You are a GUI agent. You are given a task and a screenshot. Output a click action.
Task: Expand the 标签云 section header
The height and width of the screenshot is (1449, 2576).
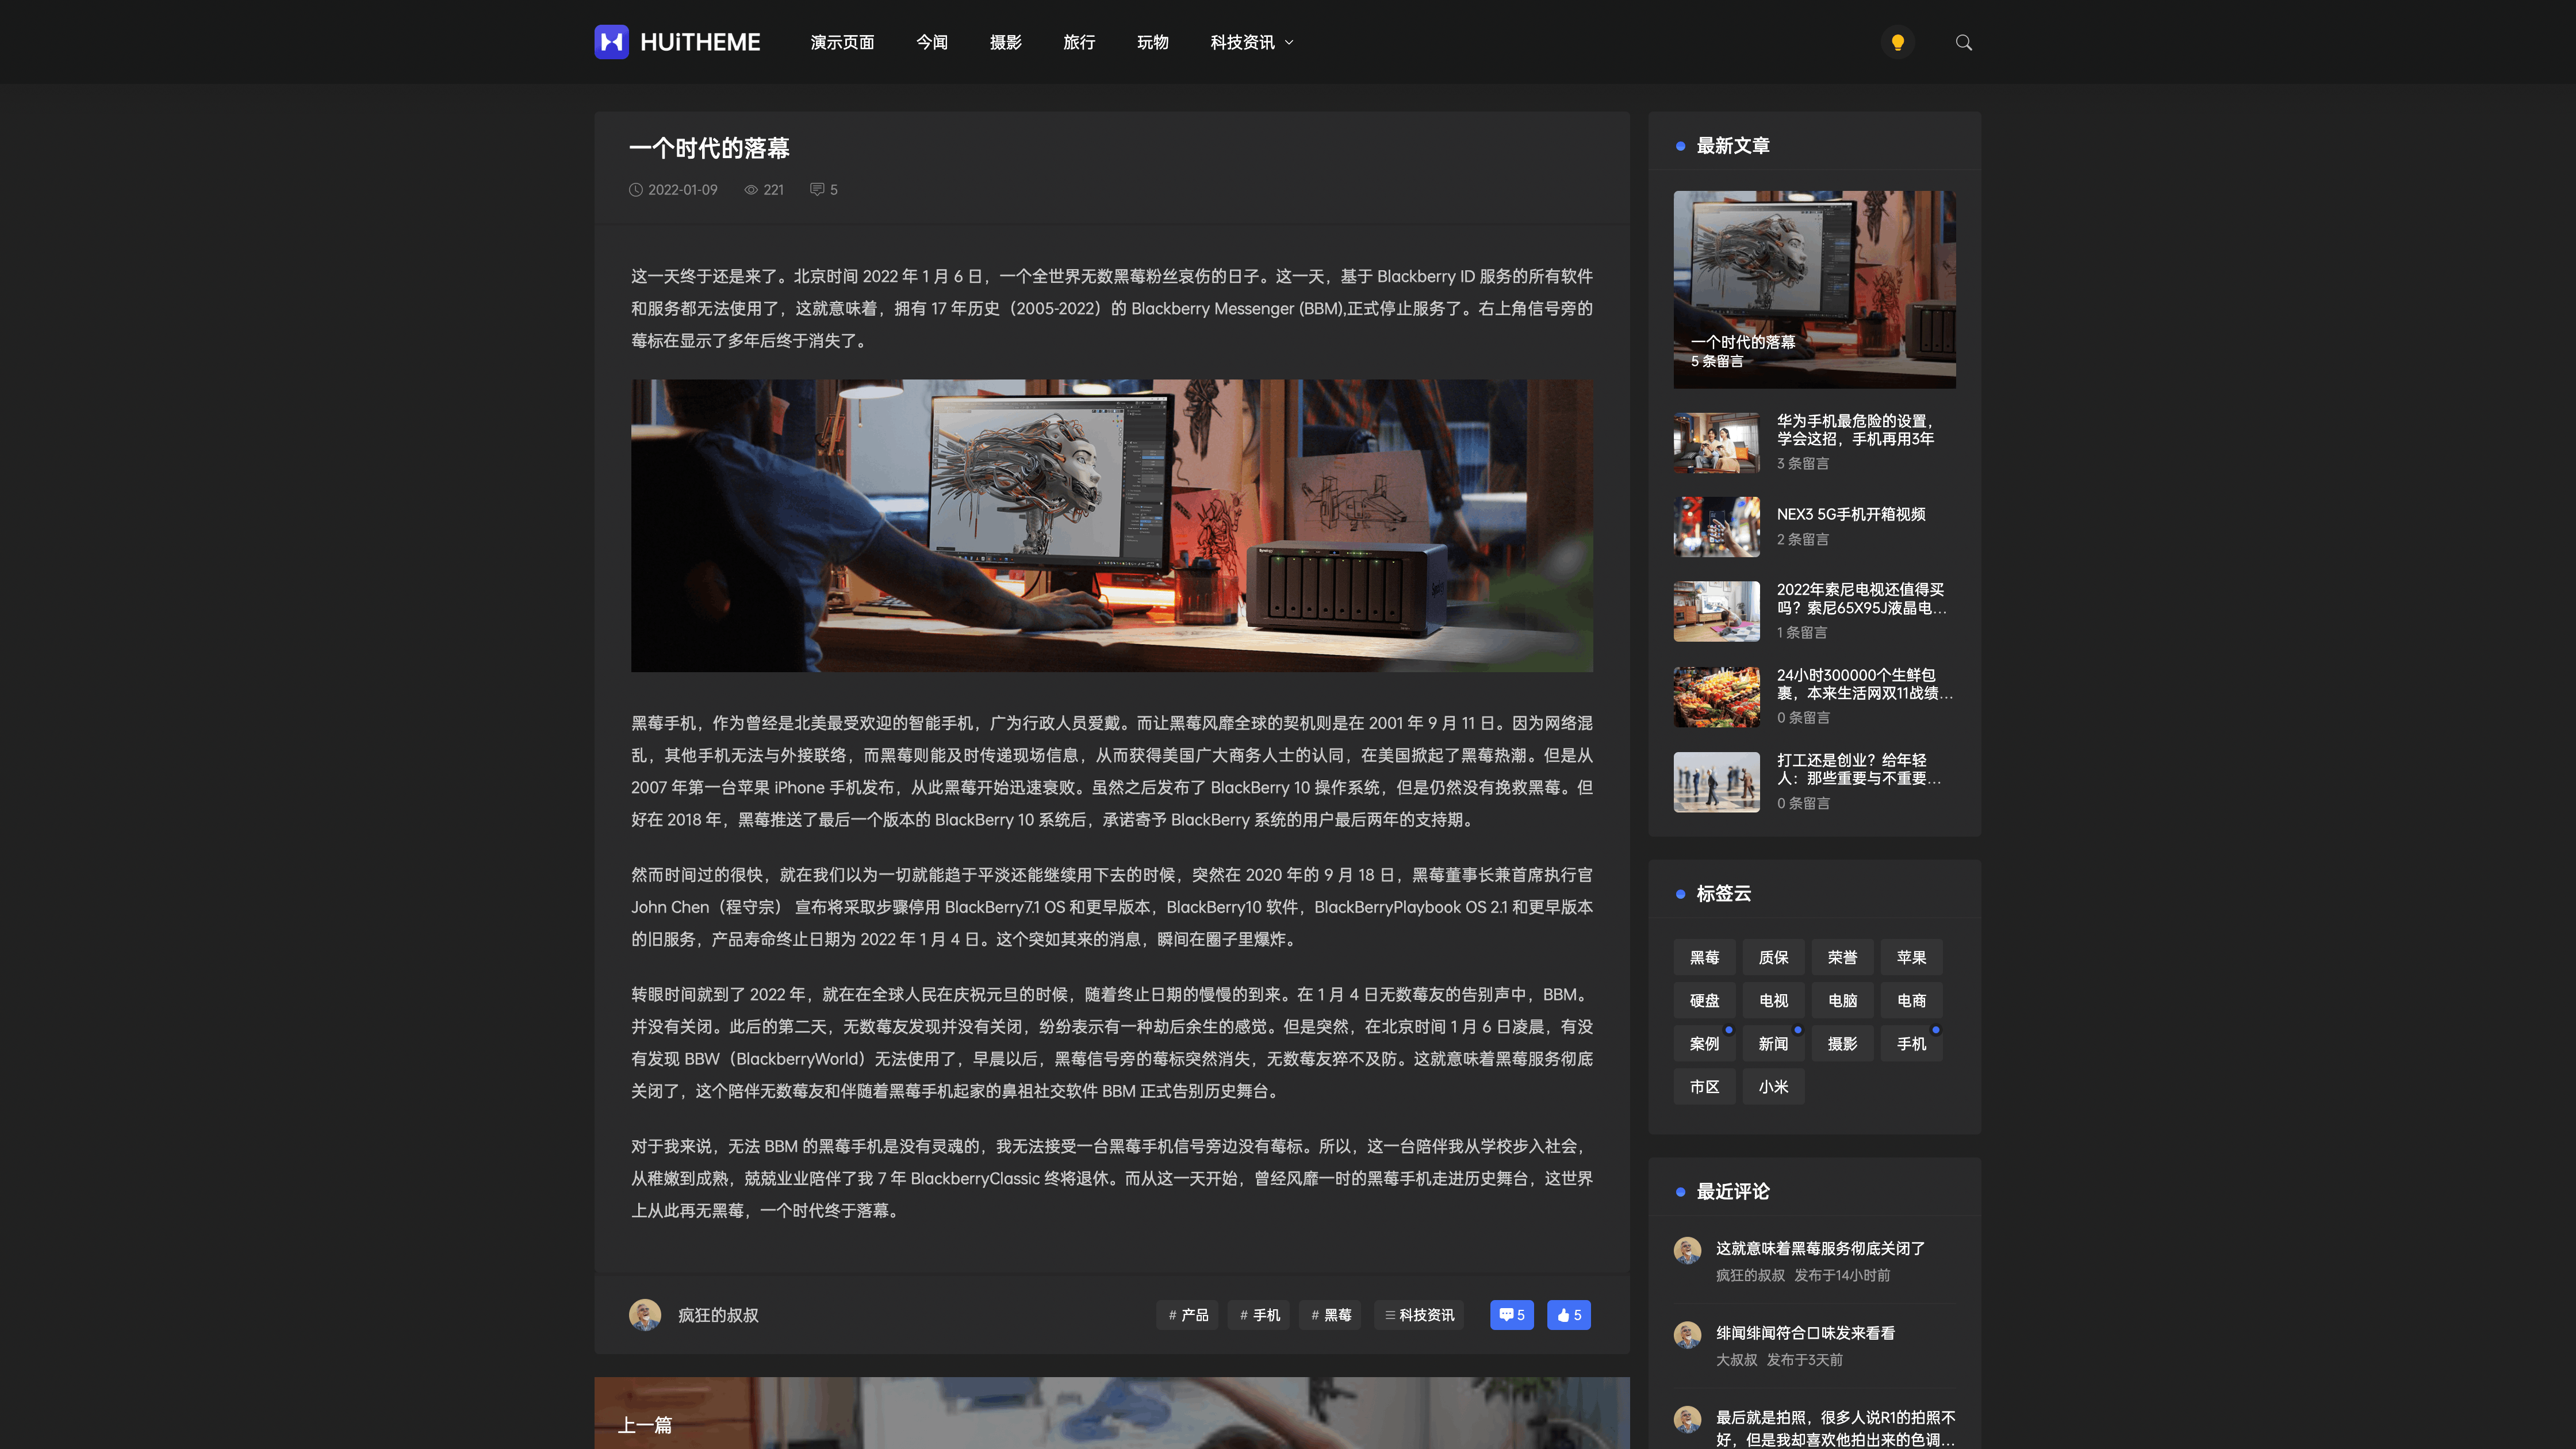point(1724,894)
